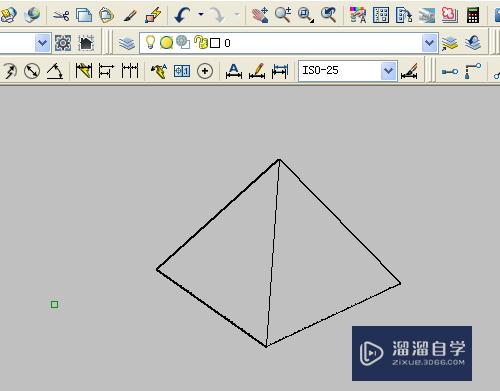Select the Jogged dimension tool

click(x=10, y=71)
